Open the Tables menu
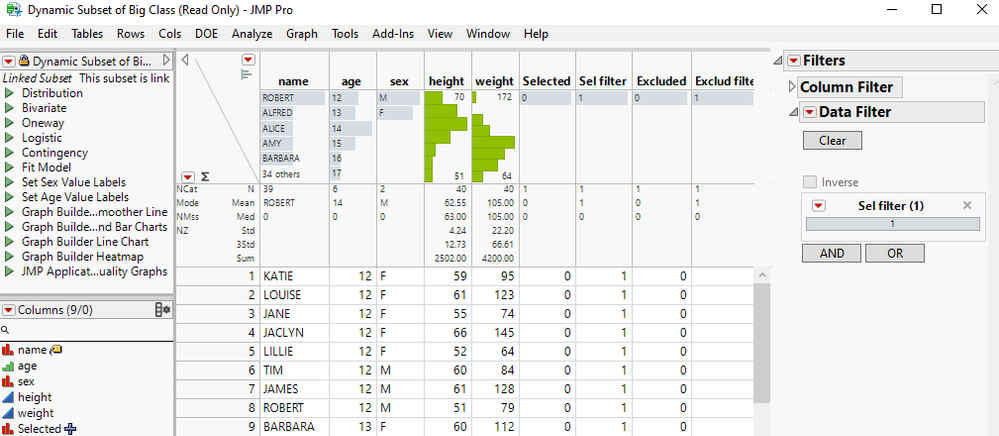Screen dimensions: 999x436 [87, 34]
